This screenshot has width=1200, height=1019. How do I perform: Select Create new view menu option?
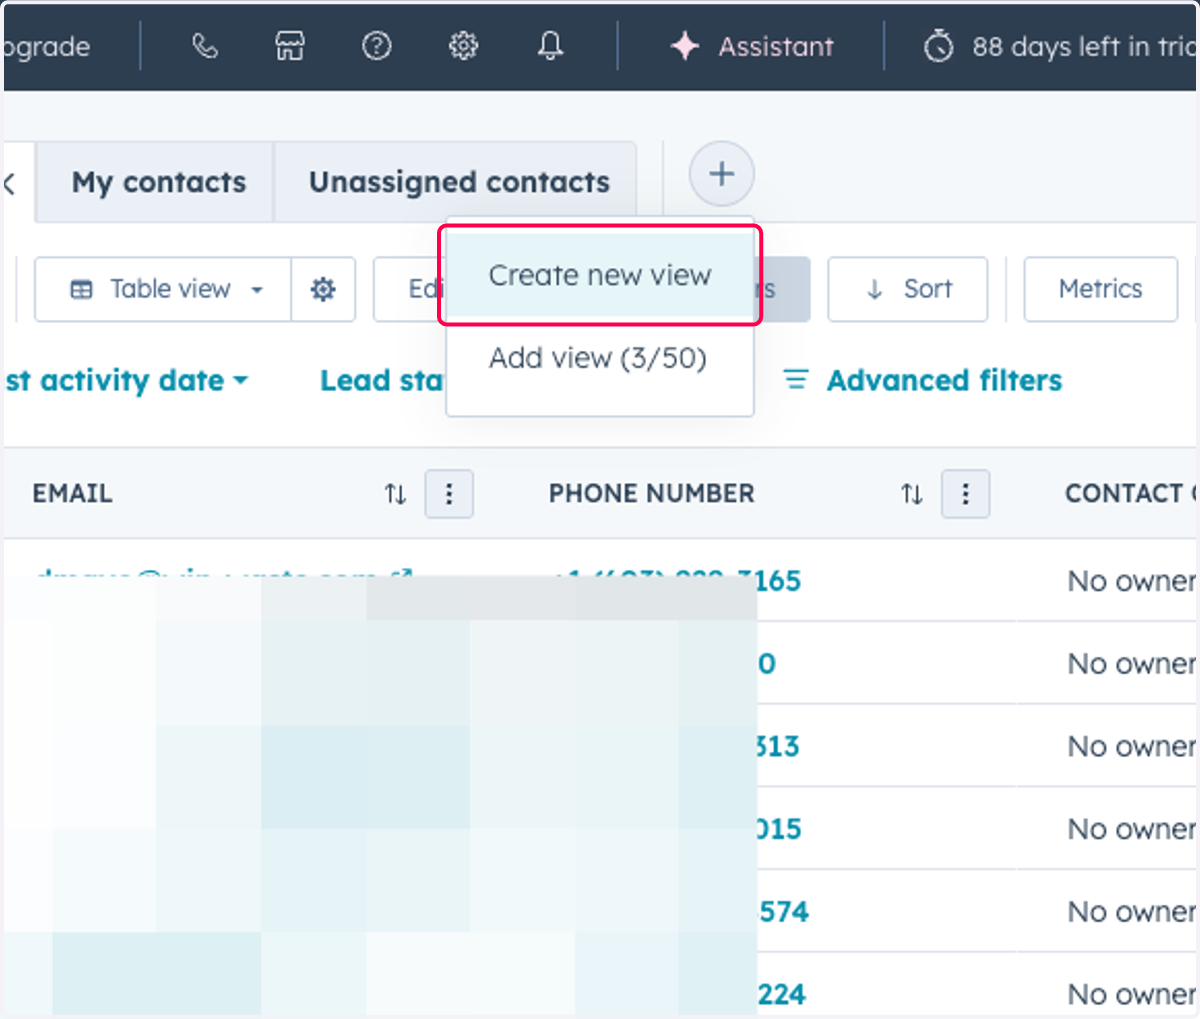click(600, 275)
